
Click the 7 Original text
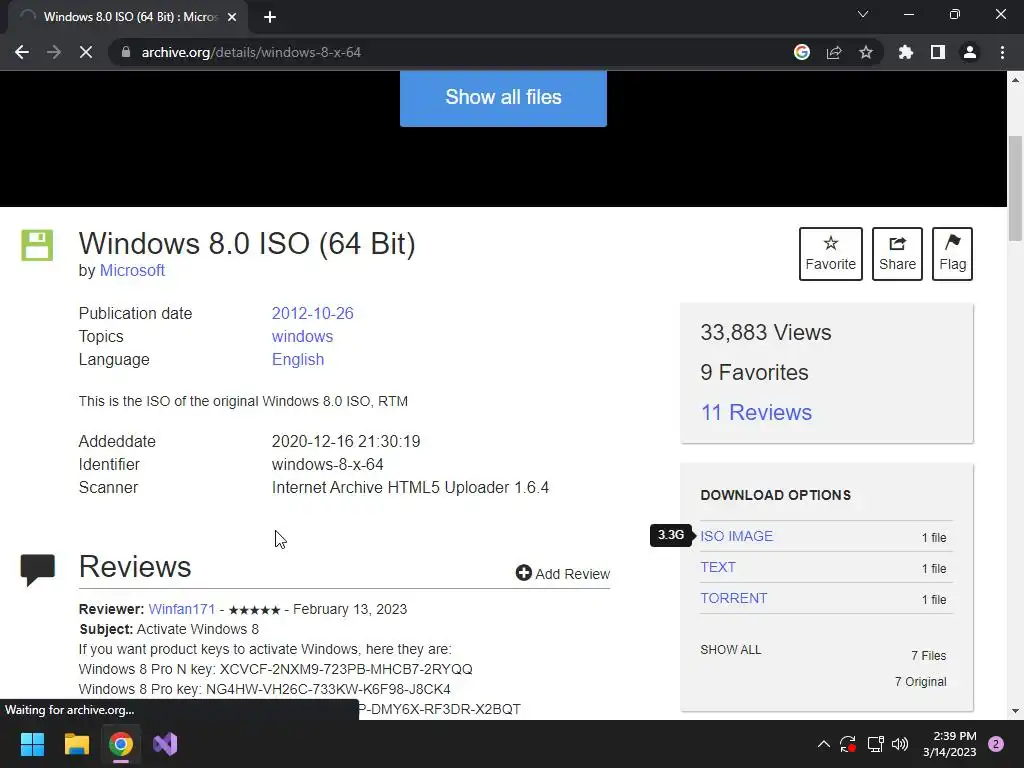[x=921, y=682]
